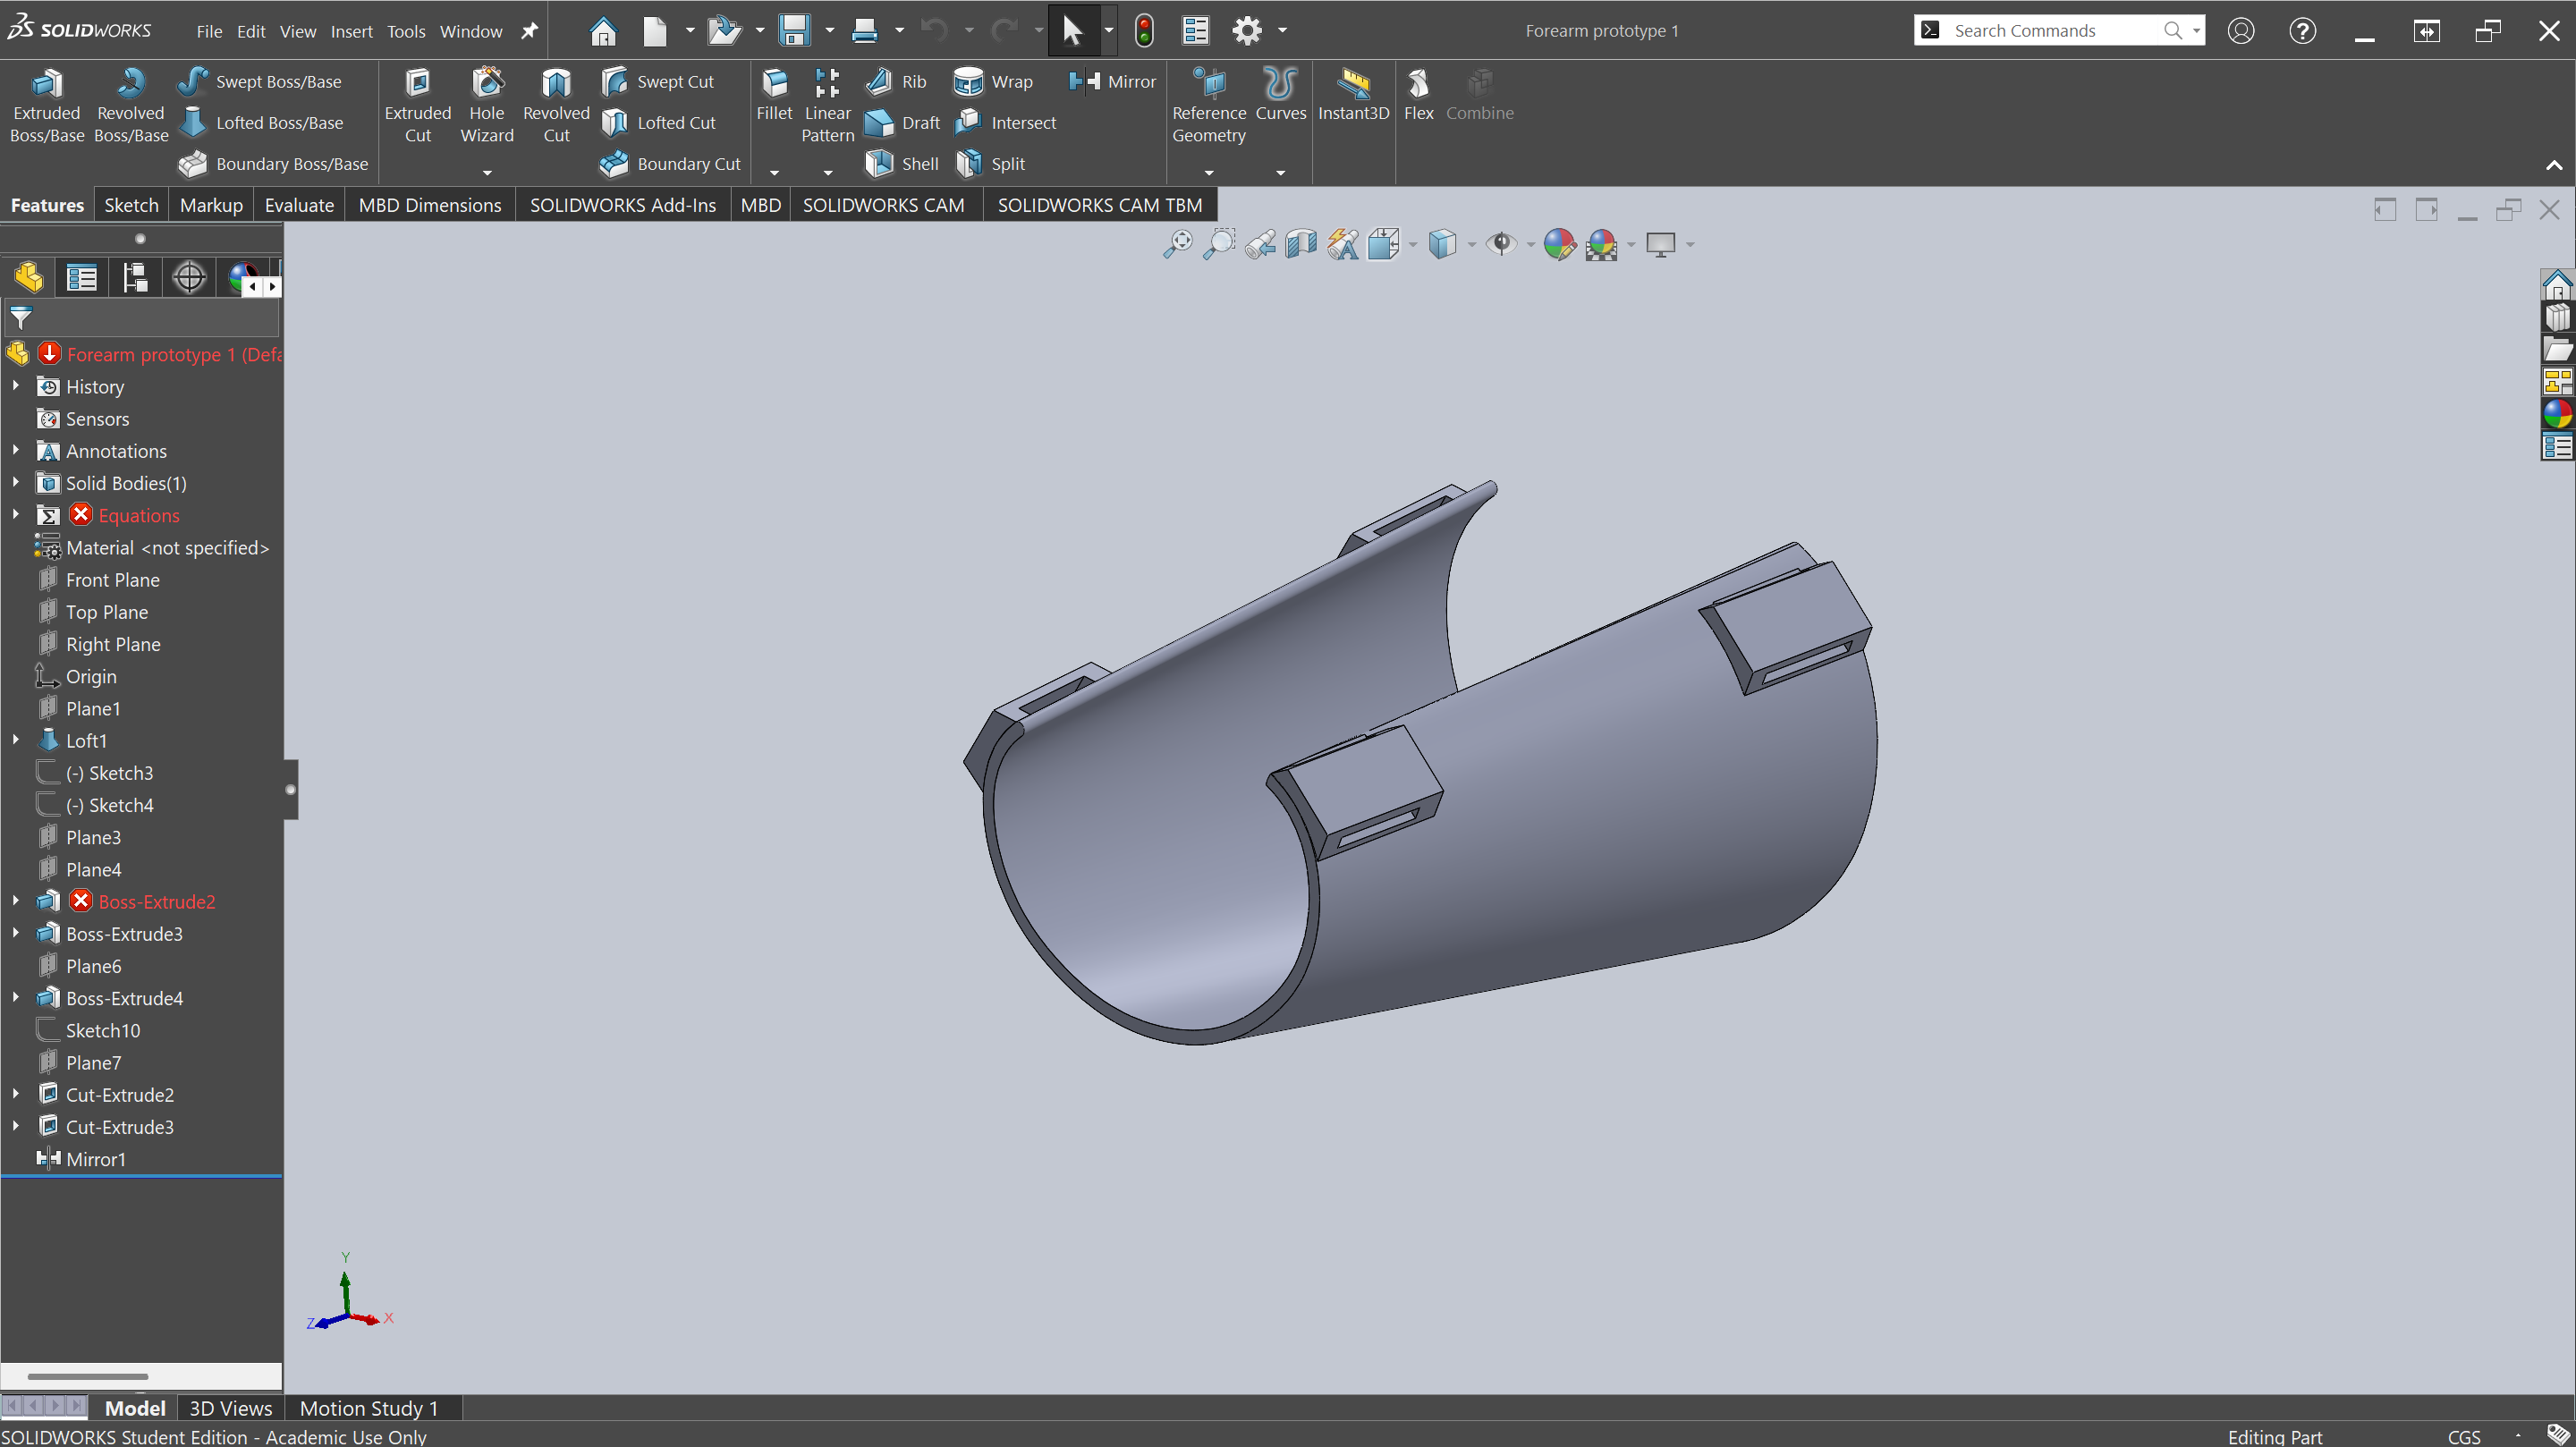Open Reference Geometry dropdown arrow
The image size is (2576, 1447).
1208,173
